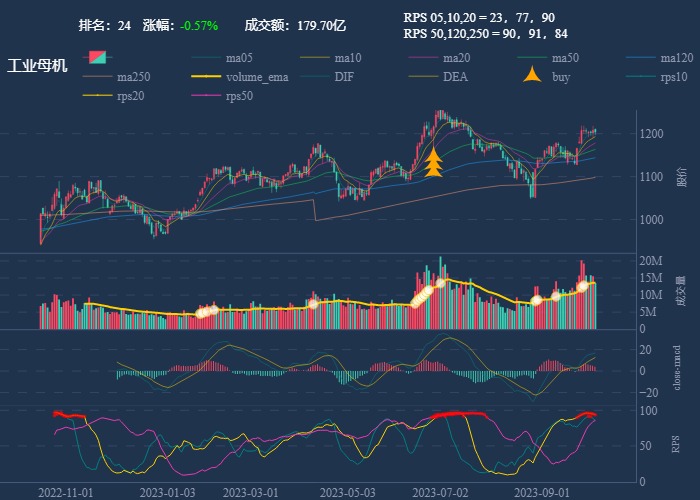Click the 2023-07-02 date axis label

[440, 492]
